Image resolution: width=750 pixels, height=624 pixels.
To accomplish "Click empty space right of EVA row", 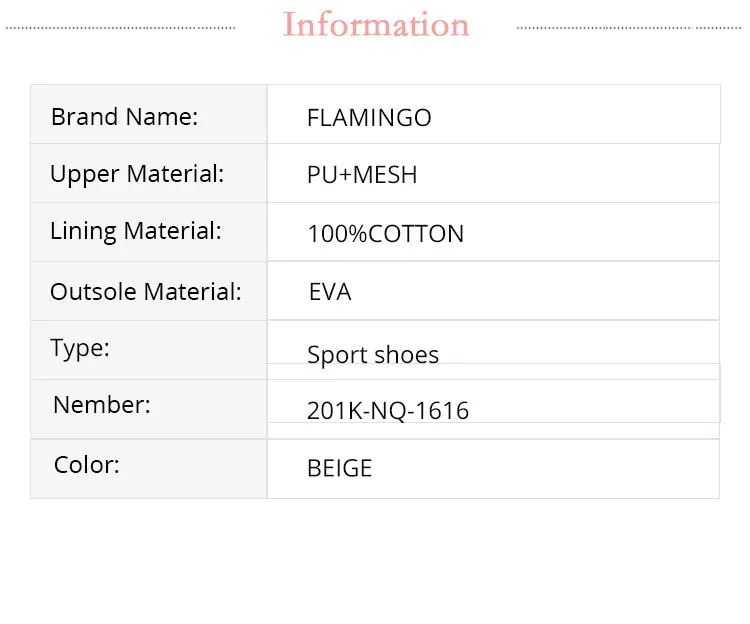I will coord(536,291).
